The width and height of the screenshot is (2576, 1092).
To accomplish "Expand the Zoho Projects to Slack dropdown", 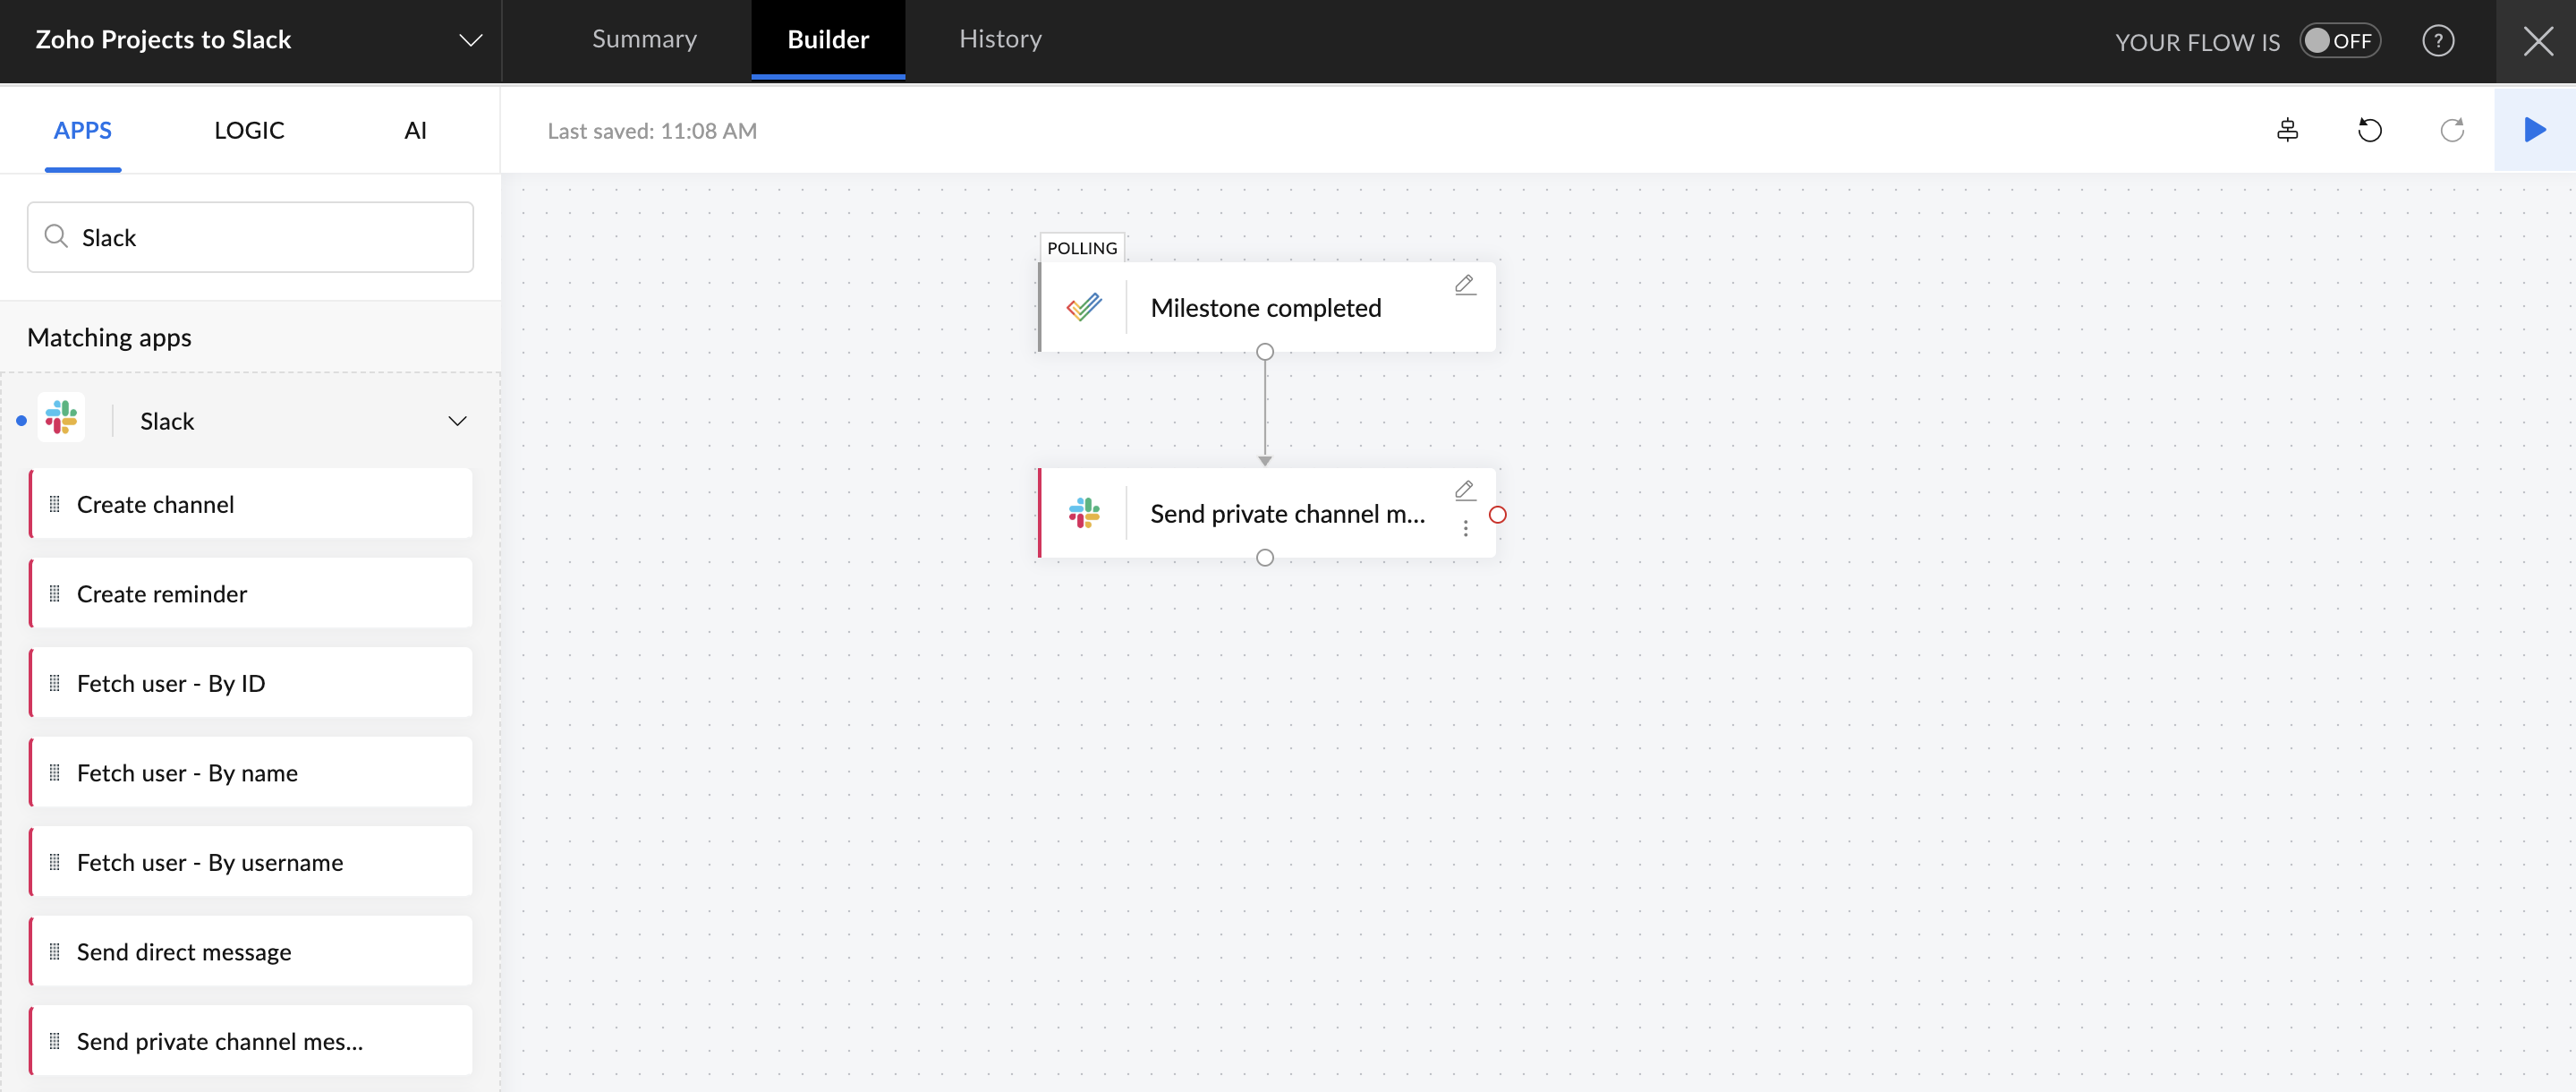I will [x=469, y=40].
